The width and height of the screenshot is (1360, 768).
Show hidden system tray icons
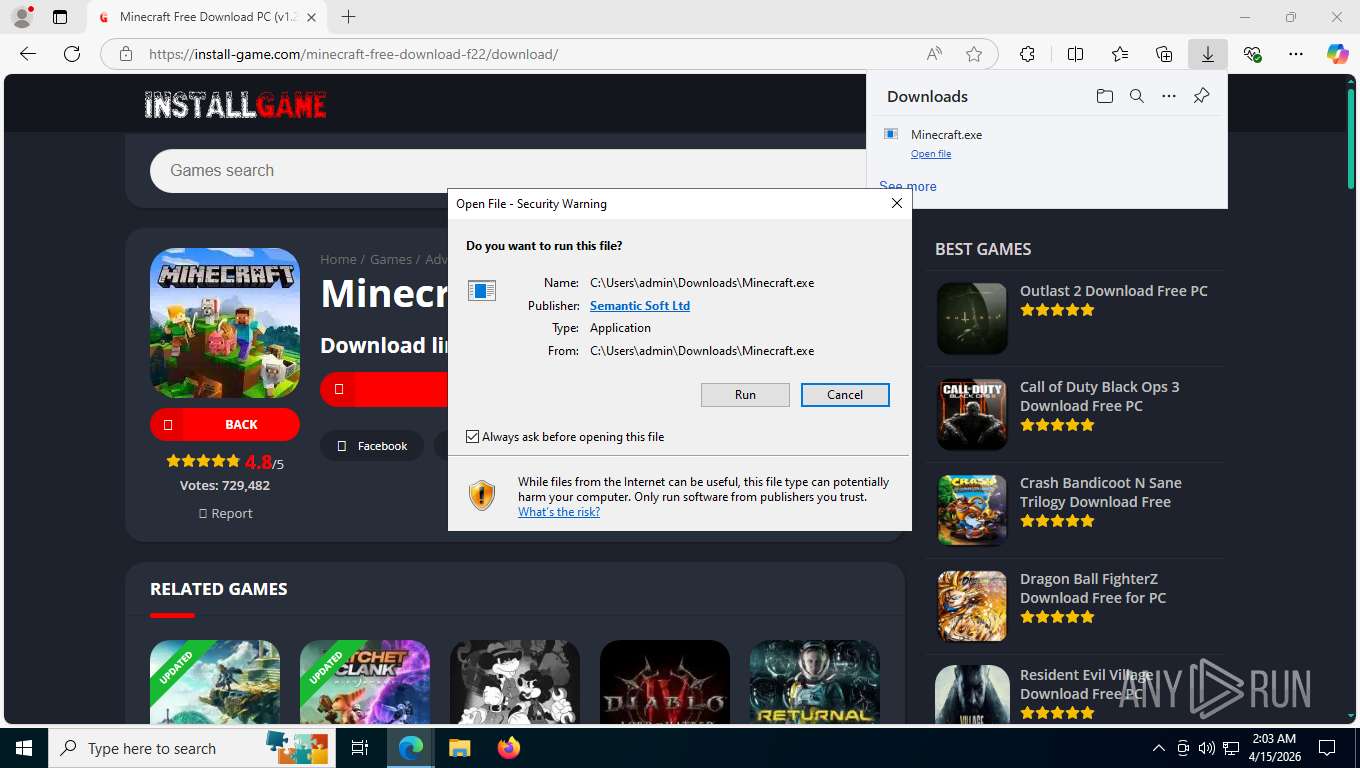(x=1159, y=748)
